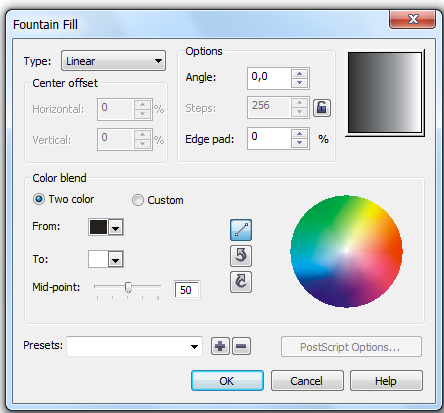Open Help for Fountain Fill
Screen dimensions: 444x413
point(386,381)
